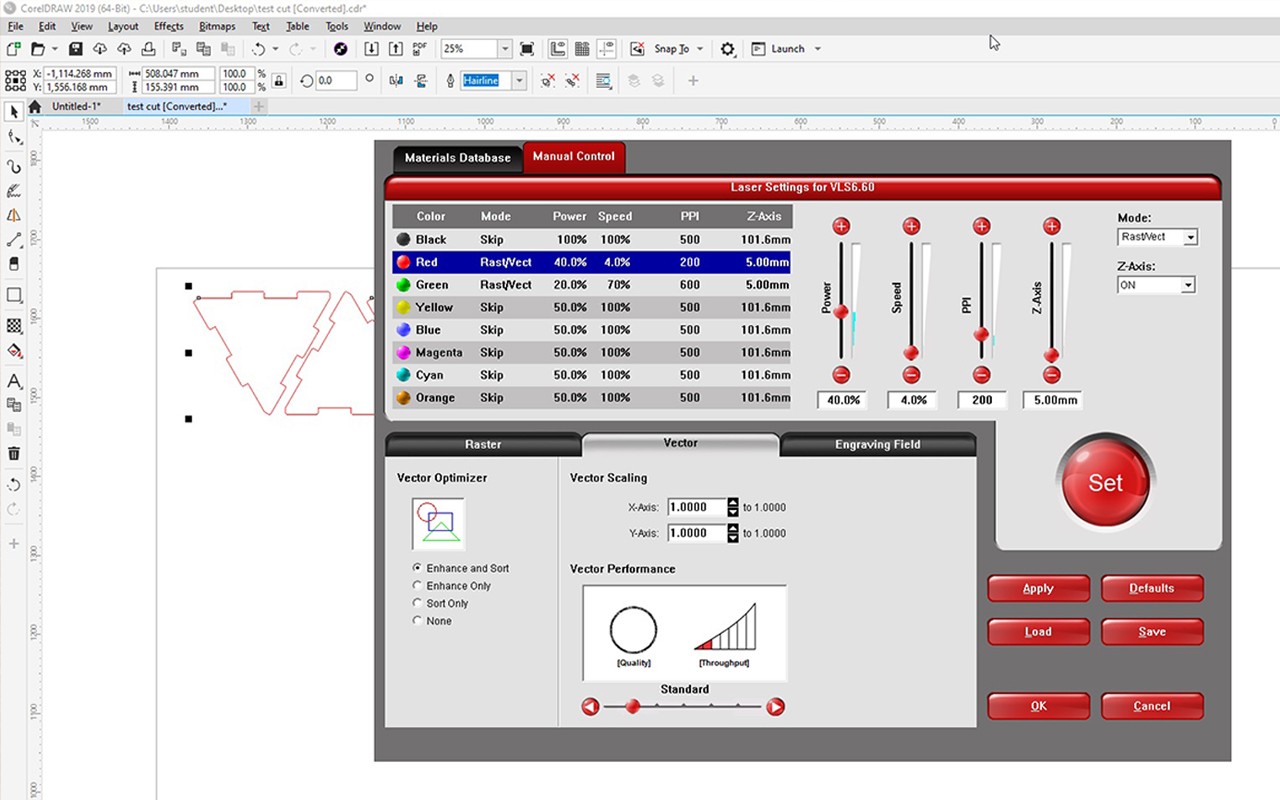Click the Vector Performance slider knob
This screenshot has height=800, width=1280.
[x=632, y=706]
